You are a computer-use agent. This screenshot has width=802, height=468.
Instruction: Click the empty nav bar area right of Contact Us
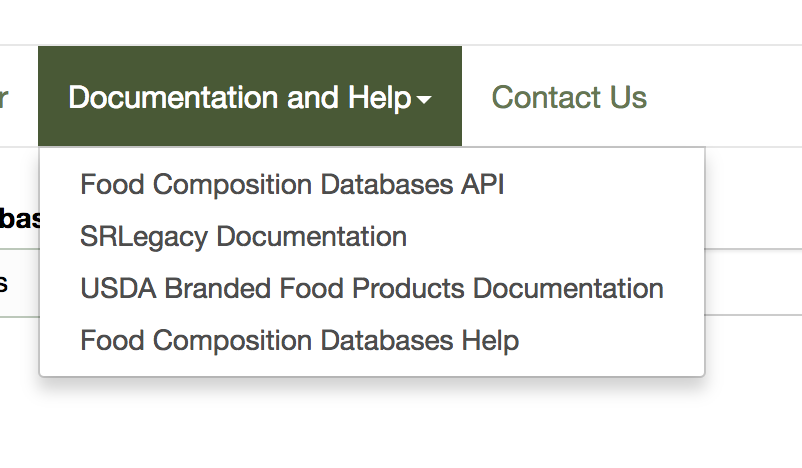pyautogui.click(x=730, y=97)
